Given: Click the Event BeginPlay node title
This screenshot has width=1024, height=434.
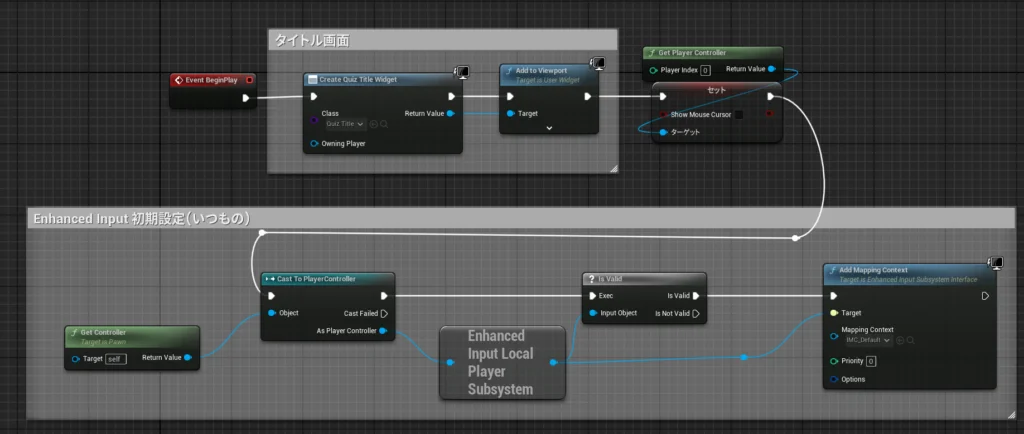Looking at the screenshot, I should [208, 80].
